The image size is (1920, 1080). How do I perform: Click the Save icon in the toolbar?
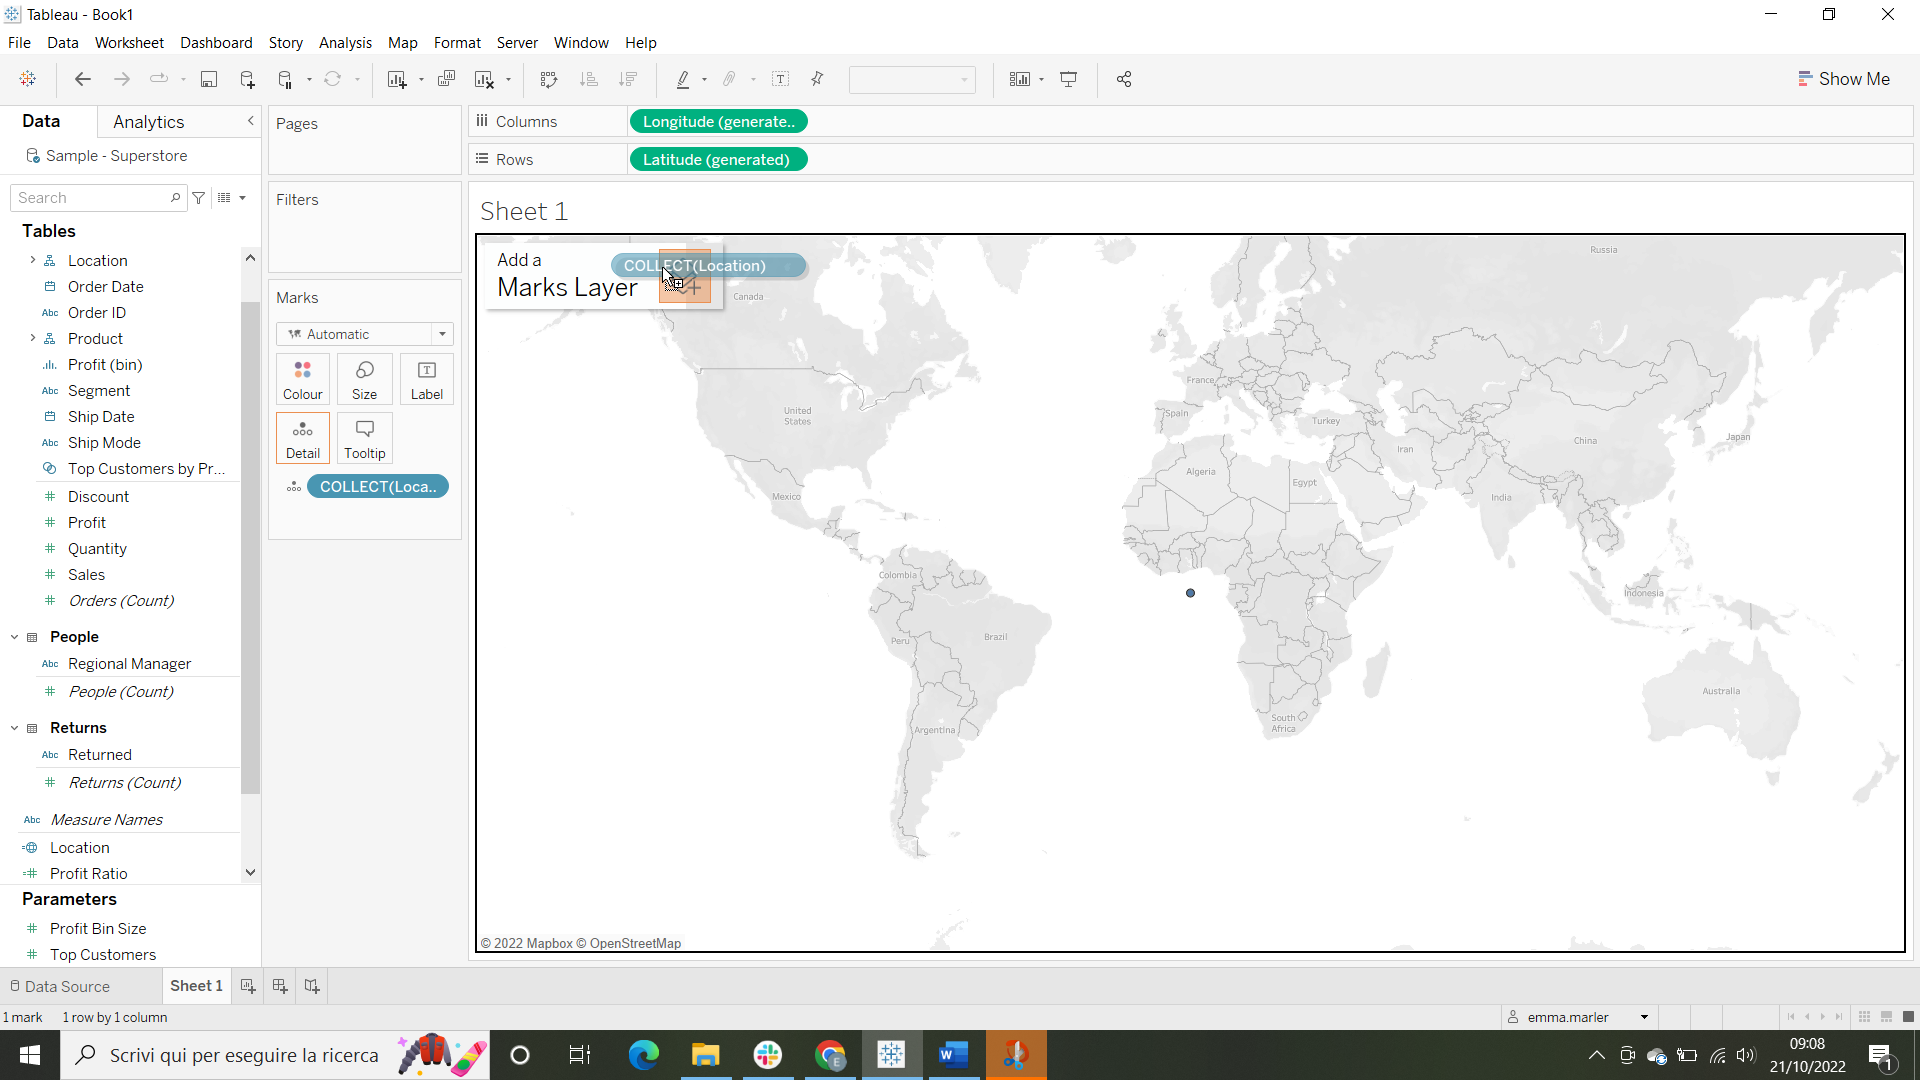tap(209, 79)
